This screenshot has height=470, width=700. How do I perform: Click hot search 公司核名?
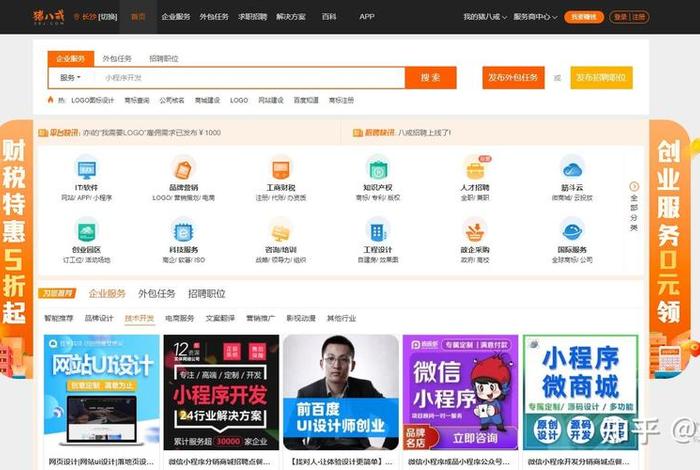point(172,100)
